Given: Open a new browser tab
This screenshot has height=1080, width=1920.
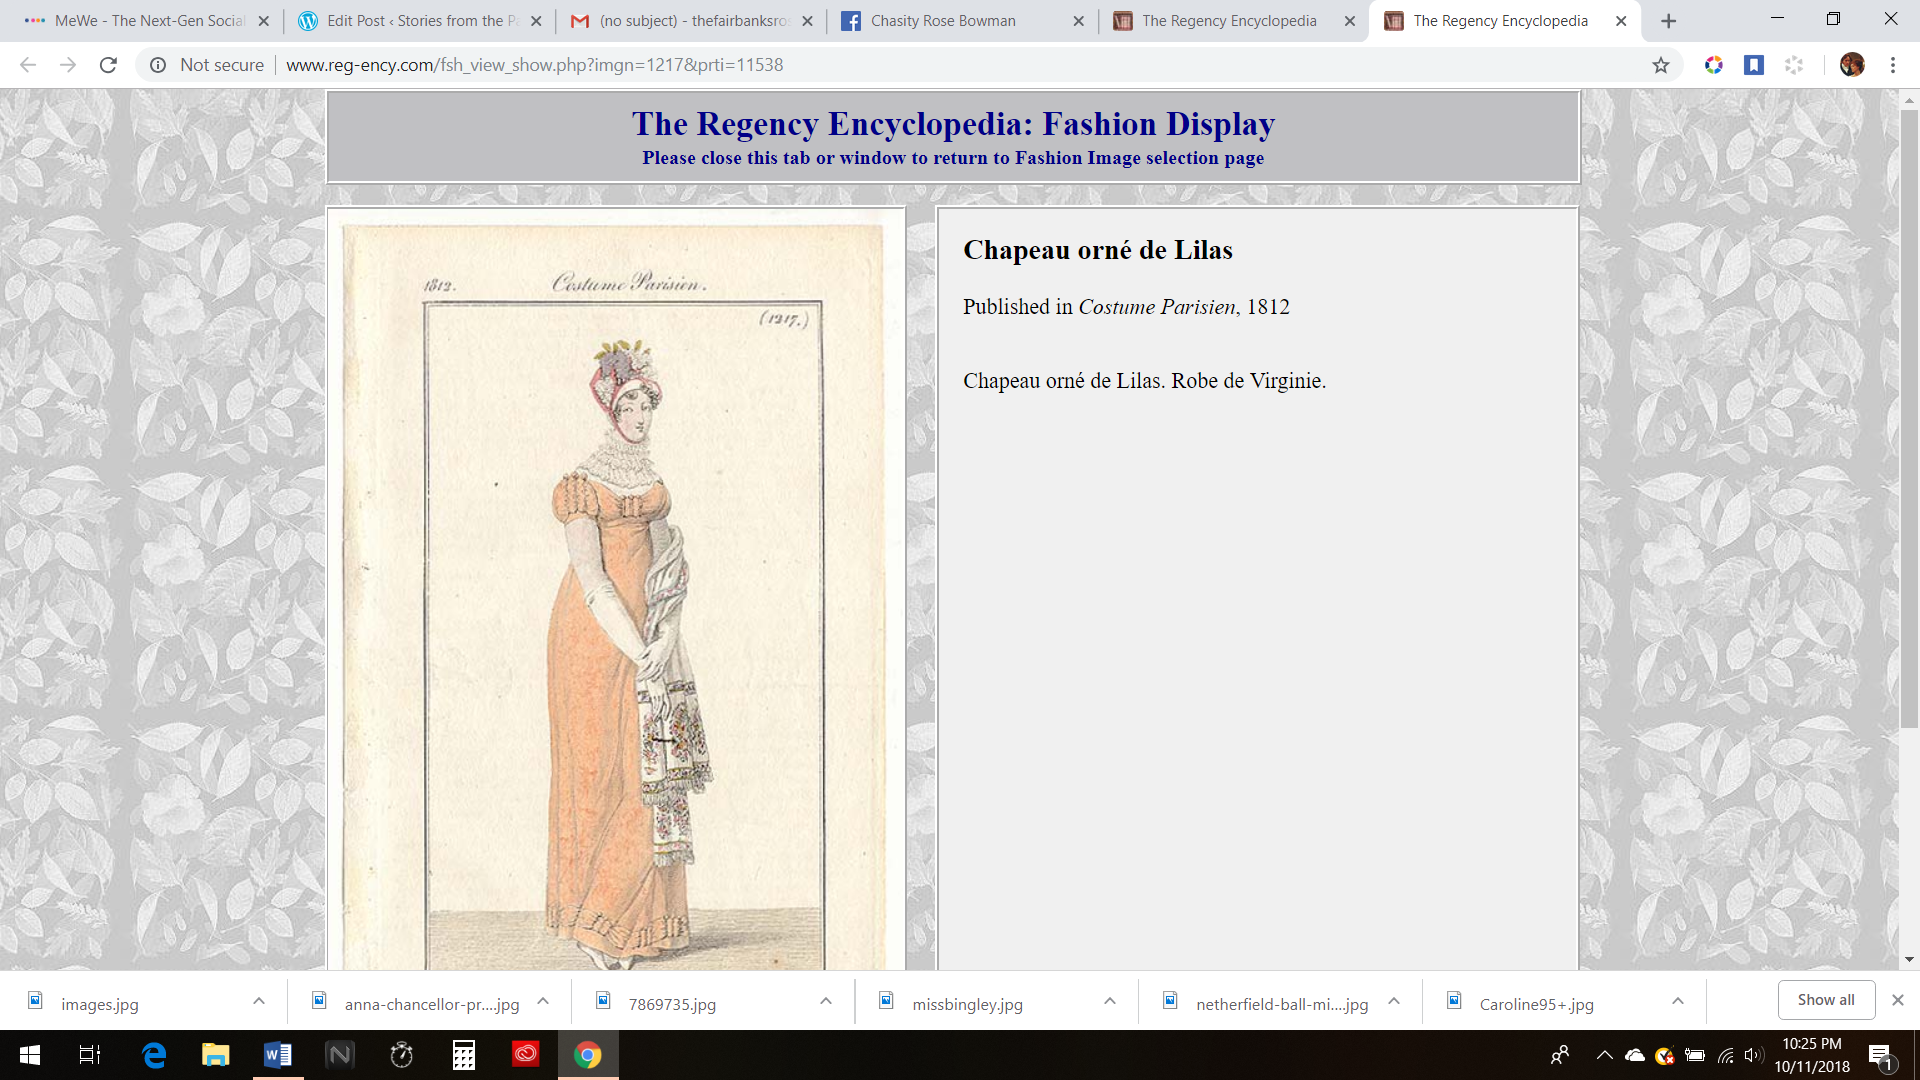Looking at the screenshot, I should (x=1668, y=21).
